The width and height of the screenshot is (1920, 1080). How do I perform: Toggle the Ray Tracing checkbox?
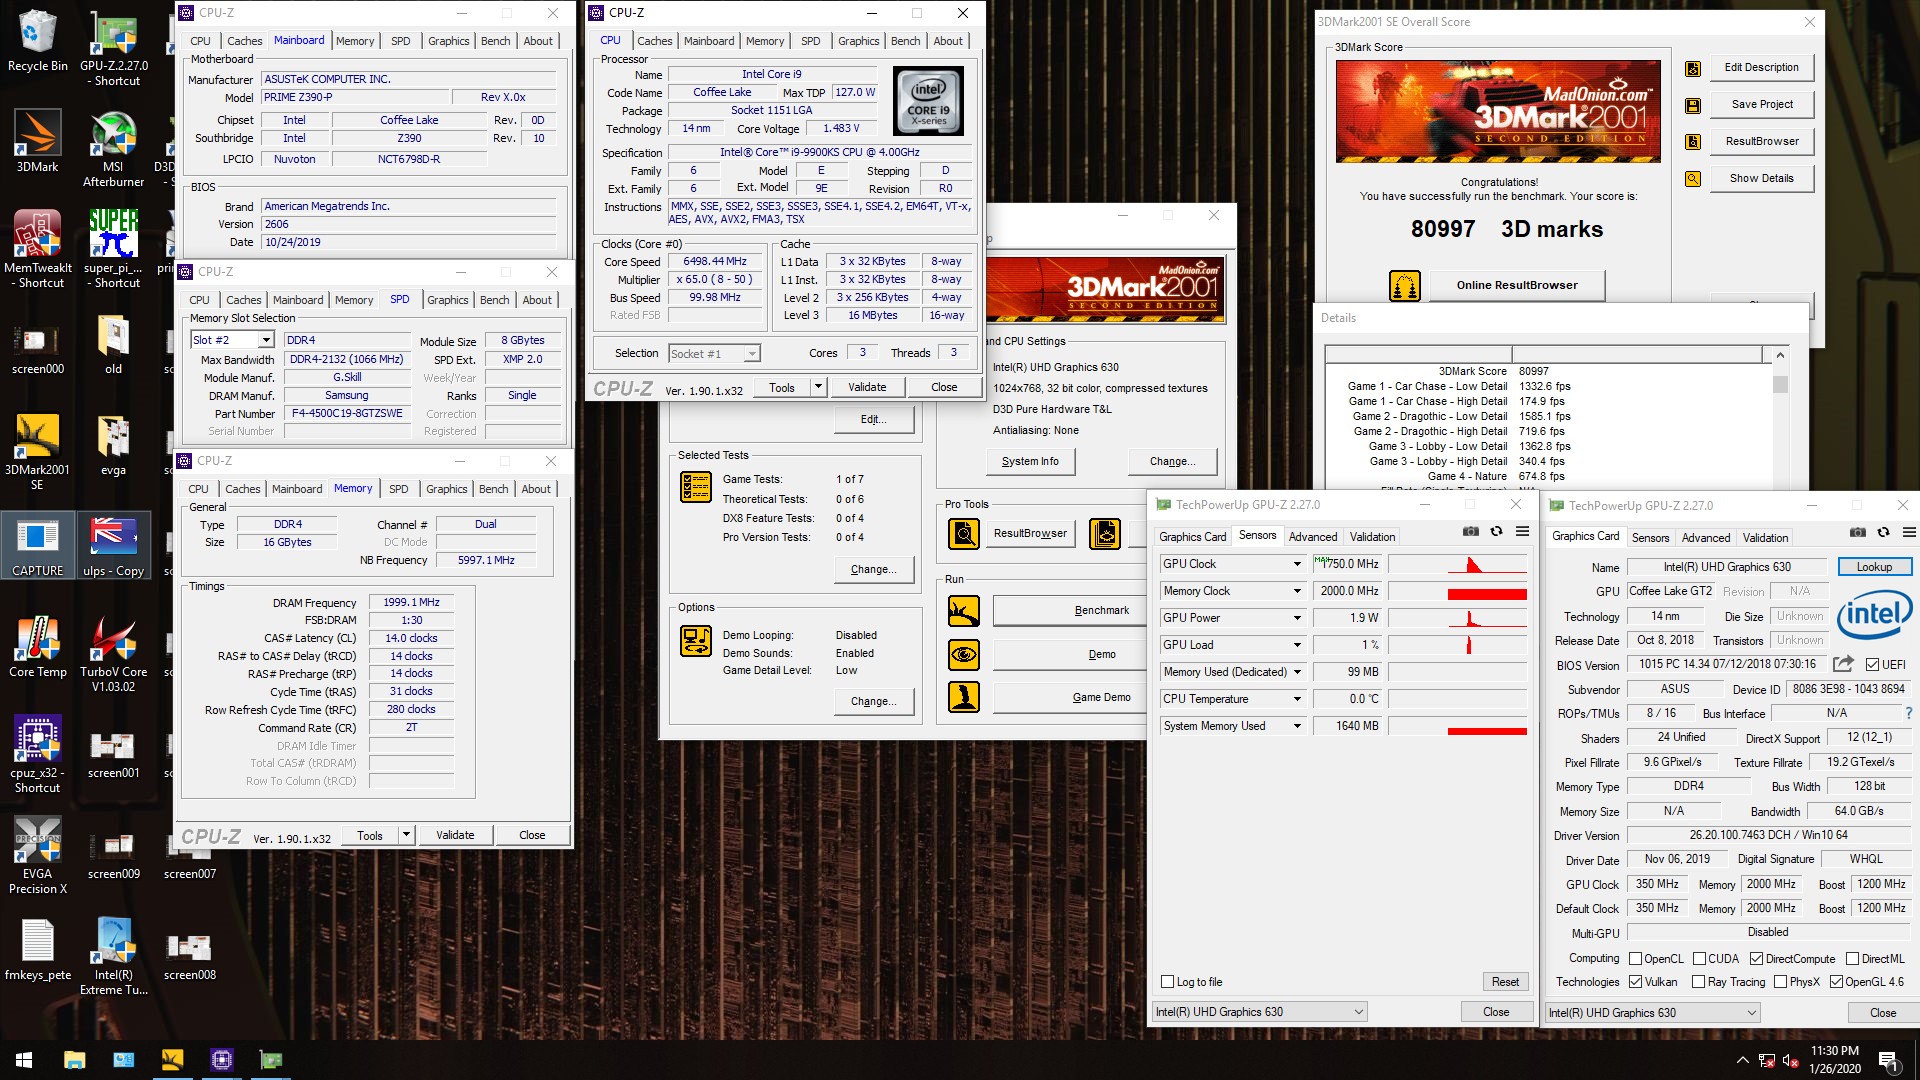(1698, 982)
